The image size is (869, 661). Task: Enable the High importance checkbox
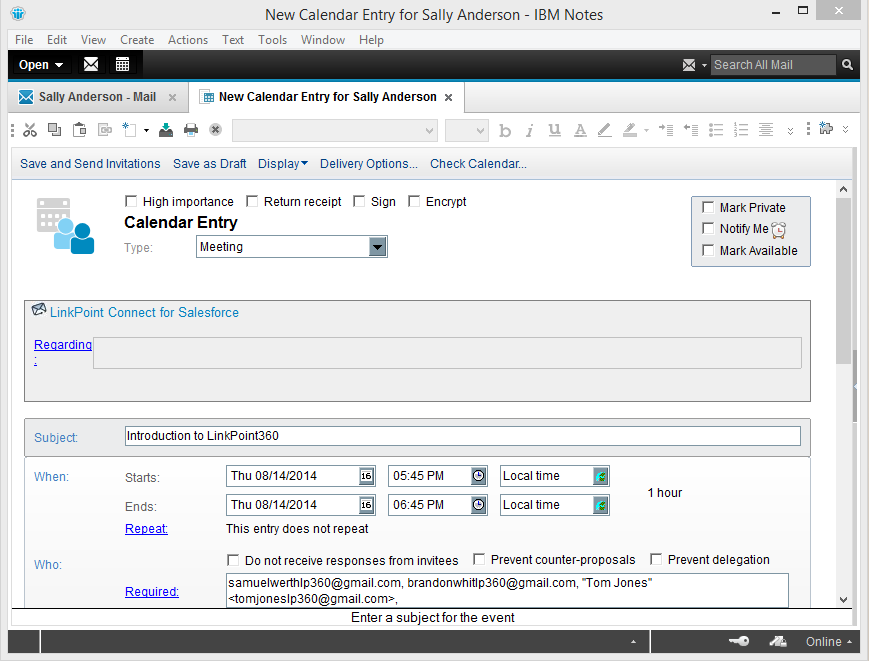(131, 201)
